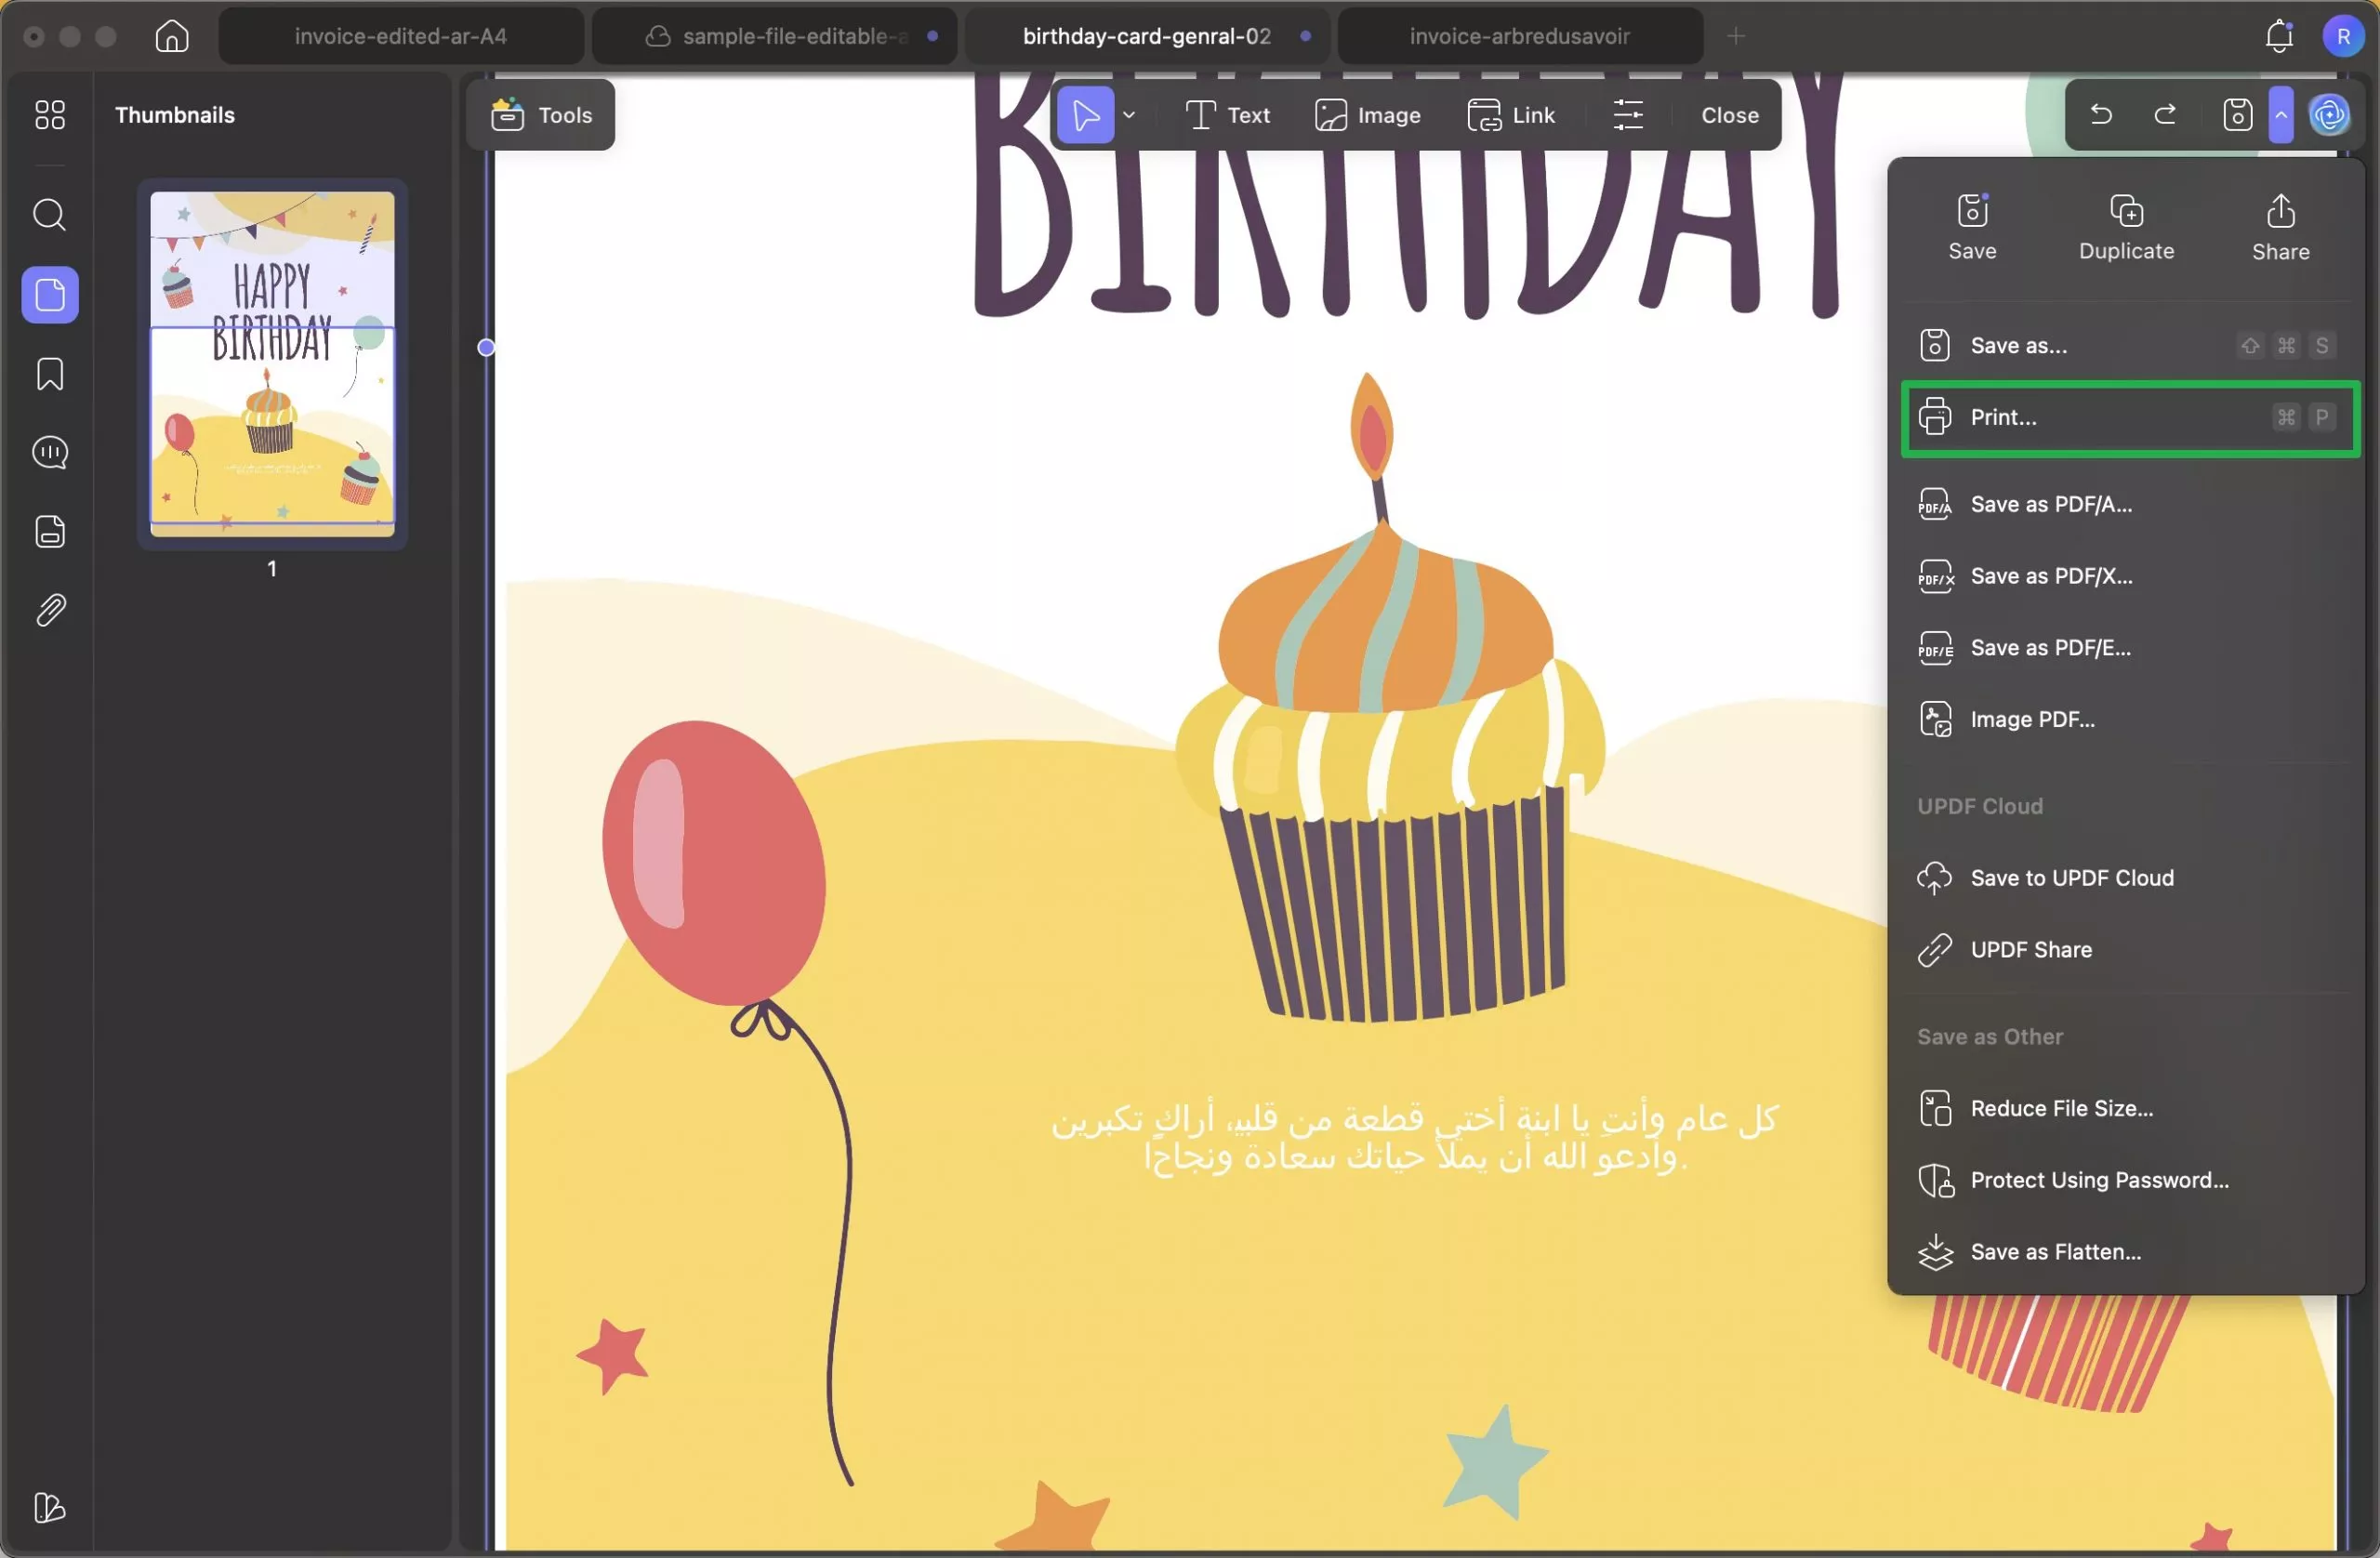This screenshot has height=1558, width=2380.
Task: Open UPDF AI assistant icon
Action: coord(2330,115)
